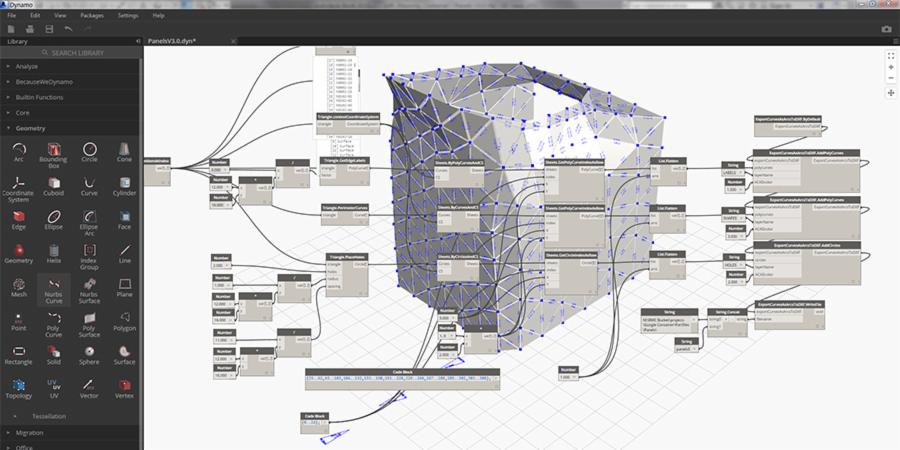Screen dimensions: 900x450
Task: Select the Triangle.PlaceHoles node header
Action: tap(347, 257)
